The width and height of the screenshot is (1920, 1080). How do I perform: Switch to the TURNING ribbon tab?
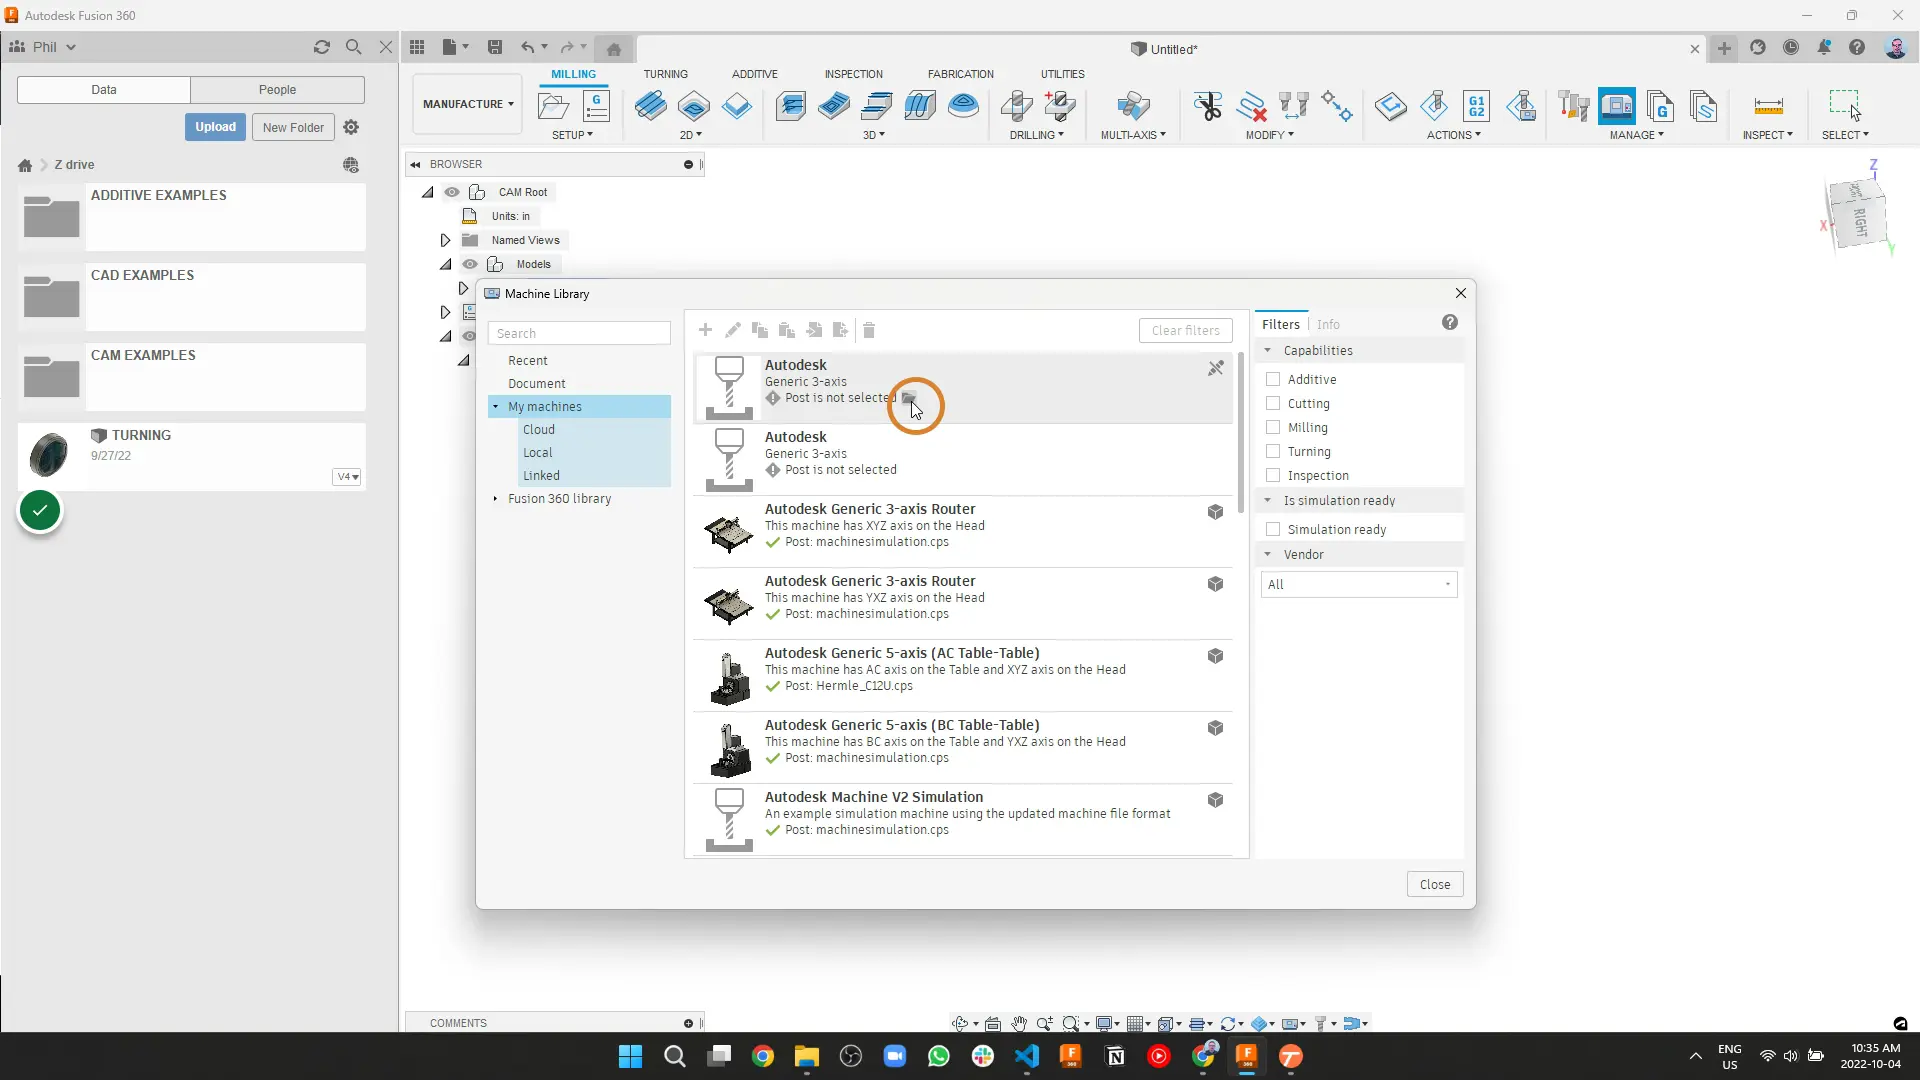665,74
